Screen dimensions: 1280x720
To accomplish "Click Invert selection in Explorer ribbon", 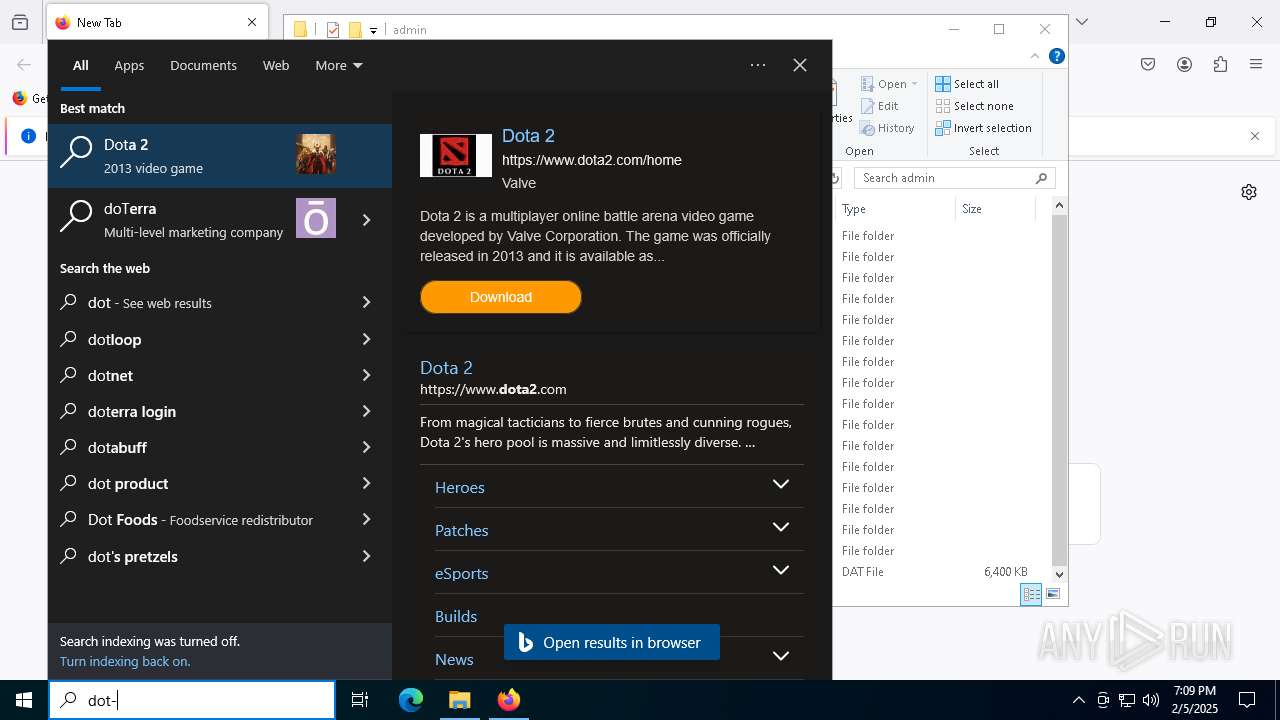I will (x=984, y=128).
